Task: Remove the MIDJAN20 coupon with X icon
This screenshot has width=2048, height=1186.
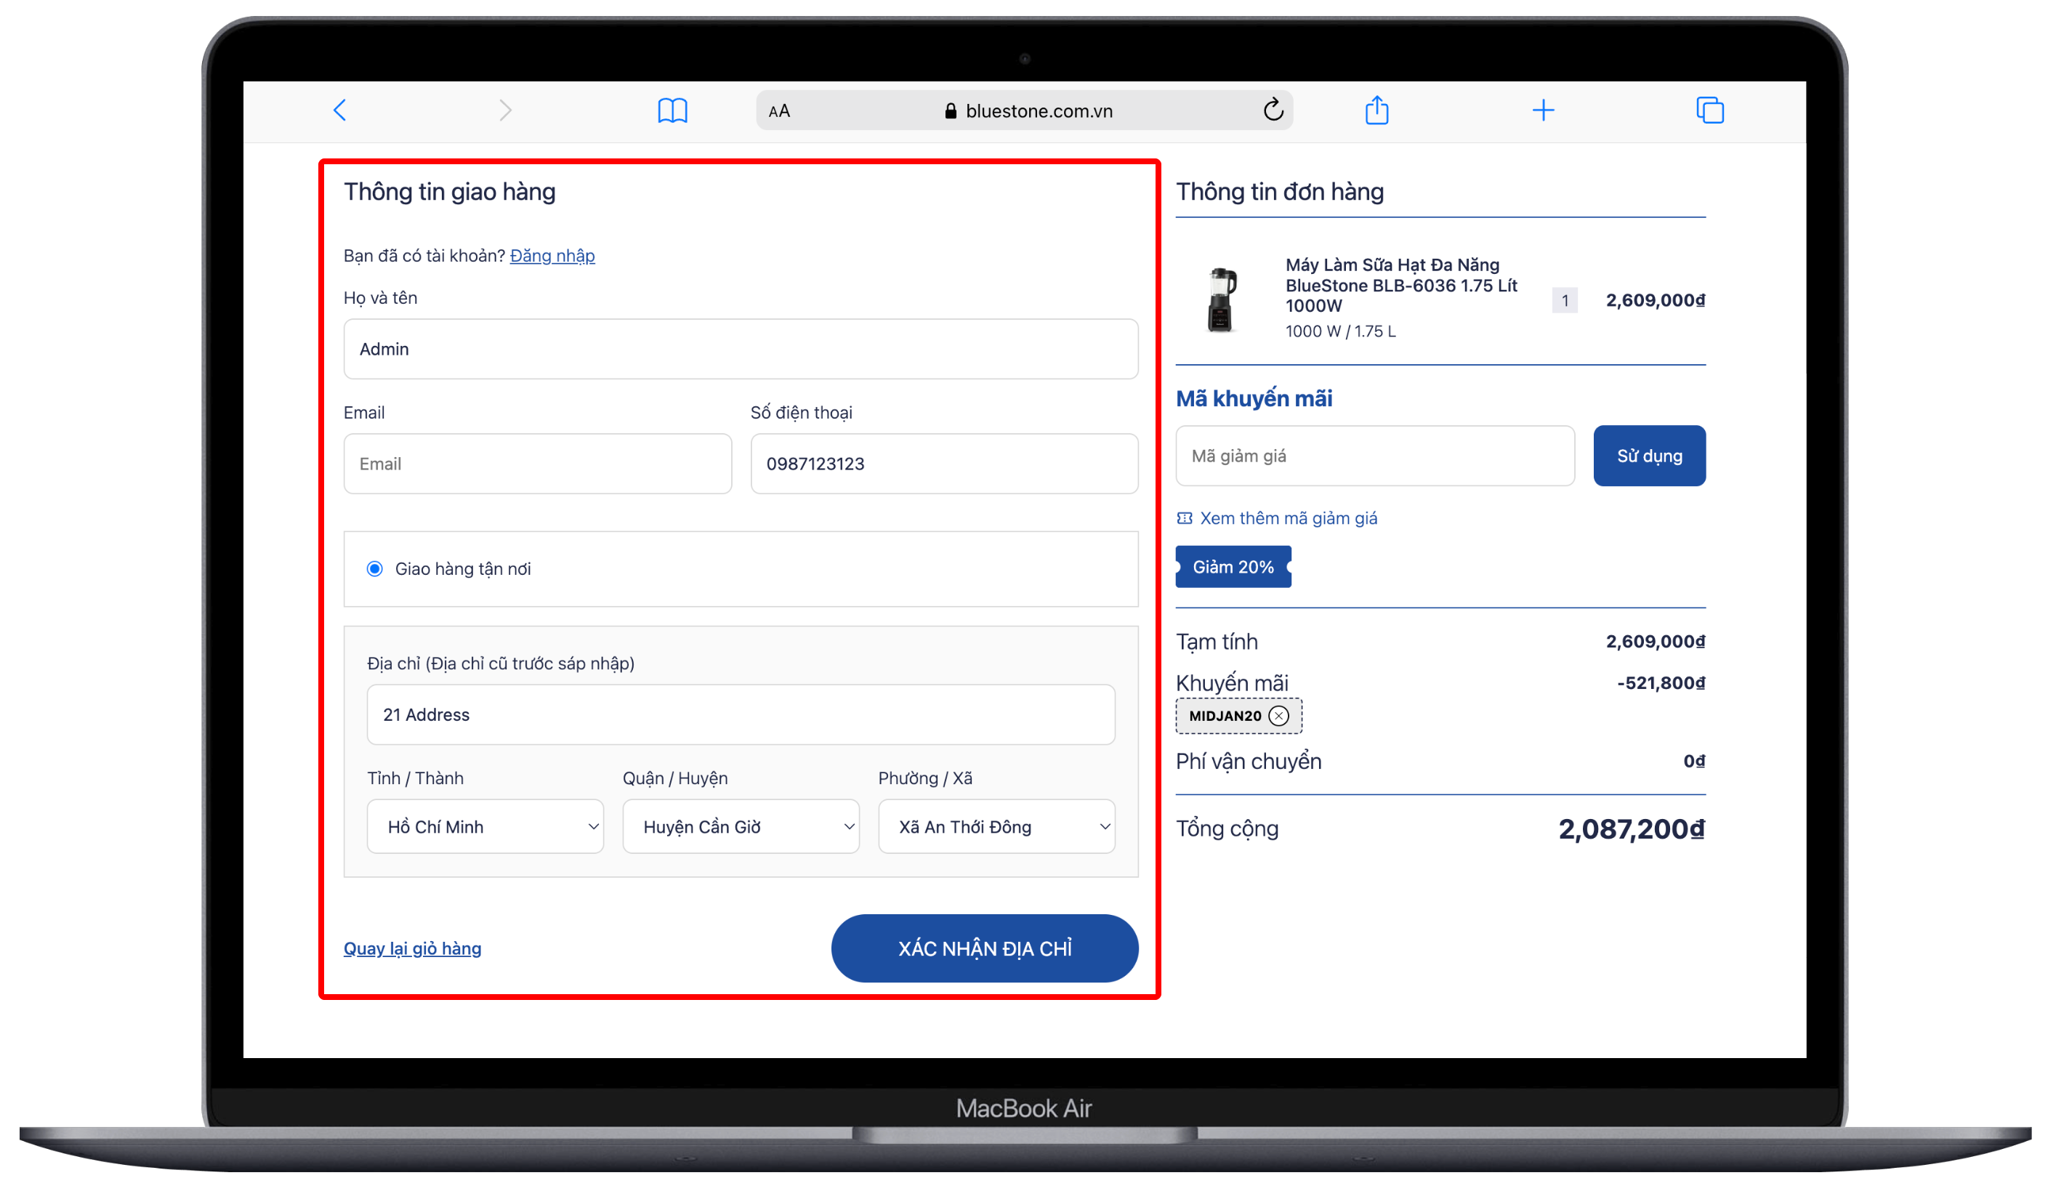Action: pos(1279,716)
